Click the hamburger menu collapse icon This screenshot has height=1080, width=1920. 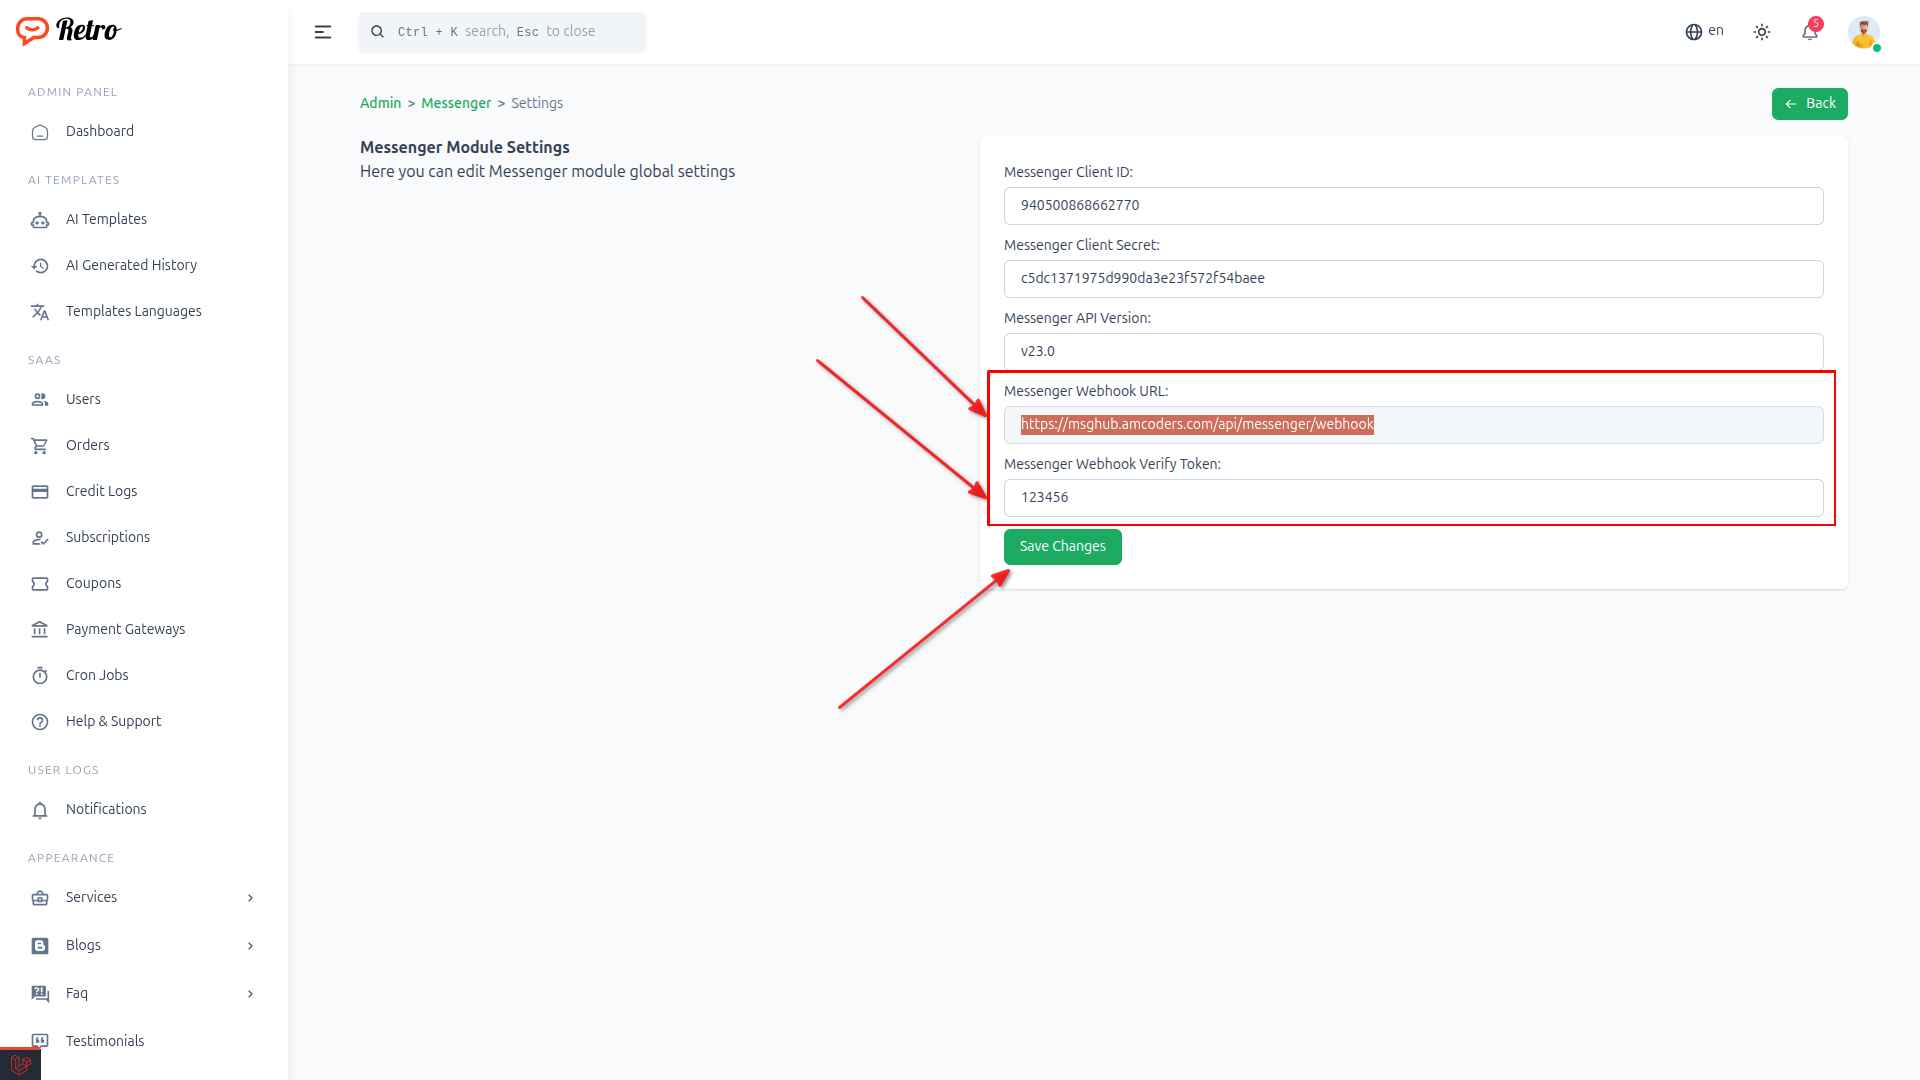coord(323,32)
